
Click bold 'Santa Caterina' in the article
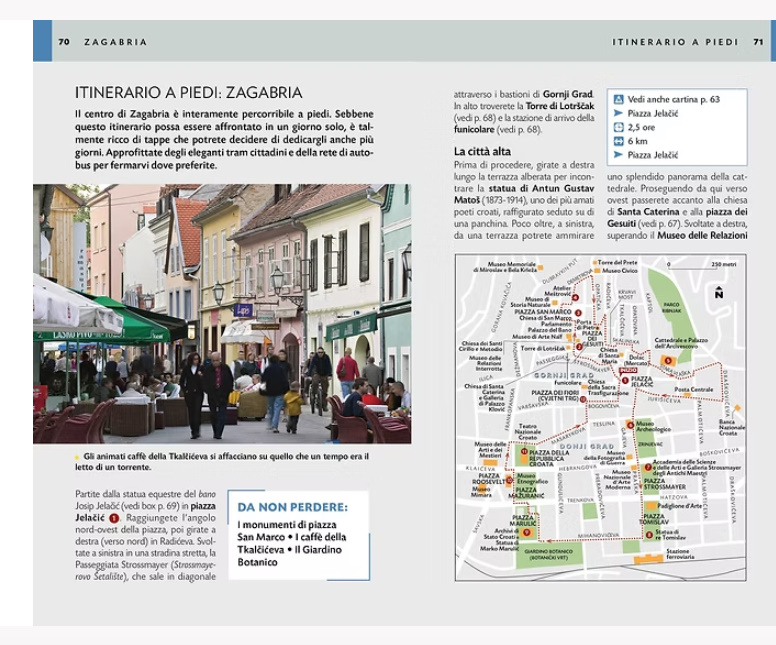coord(648,212)
